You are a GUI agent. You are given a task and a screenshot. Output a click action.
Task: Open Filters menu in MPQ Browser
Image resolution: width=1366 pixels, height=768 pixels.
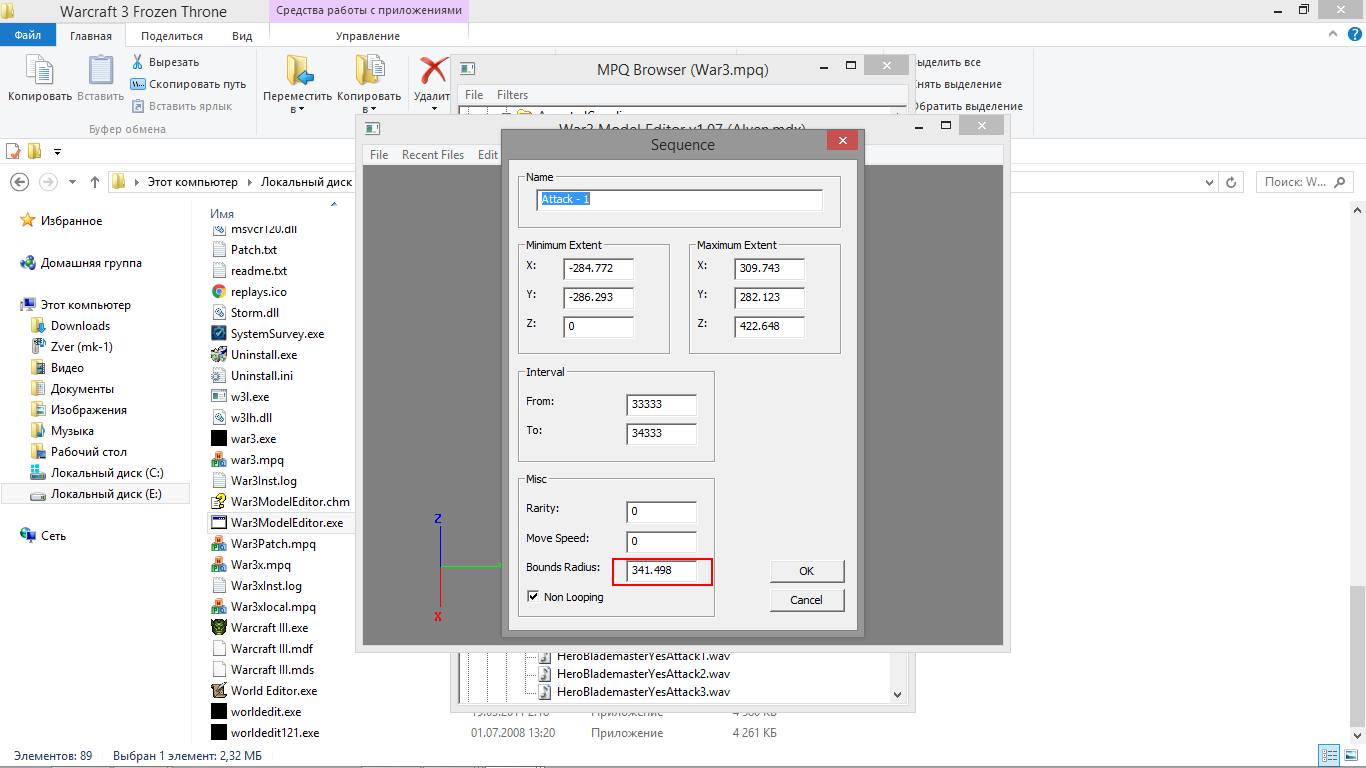pyautogui.click(x=513, y=95)
